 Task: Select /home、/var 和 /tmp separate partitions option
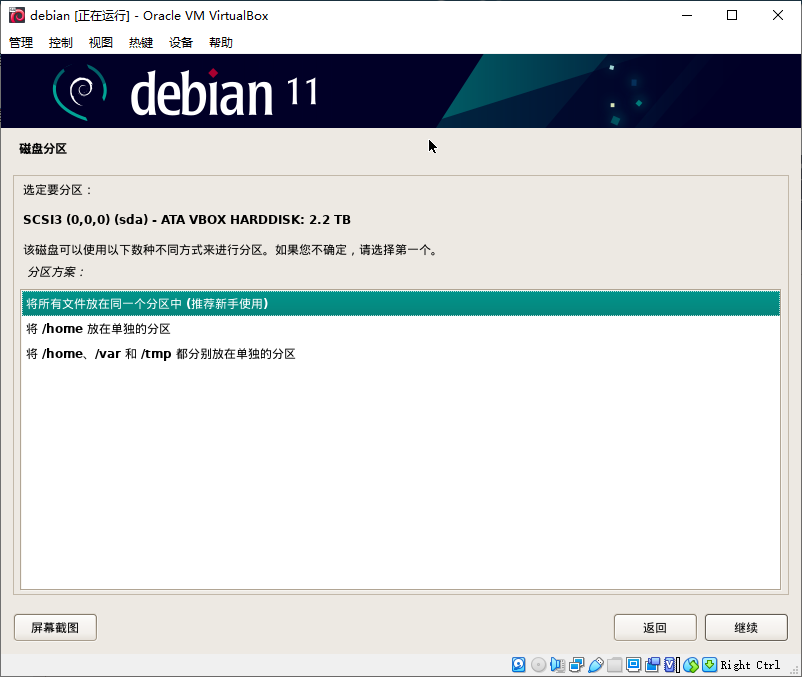(401, 354)
